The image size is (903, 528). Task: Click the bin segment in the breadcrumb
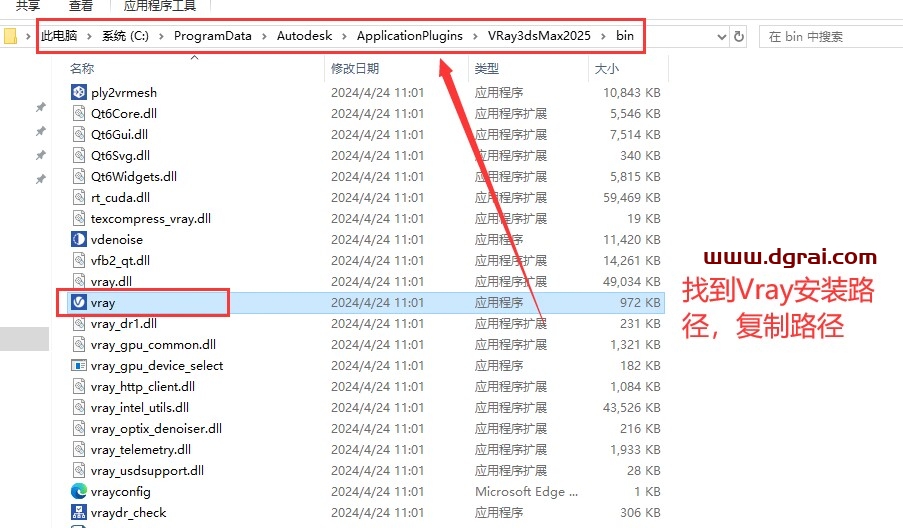(x=625, y=36)
